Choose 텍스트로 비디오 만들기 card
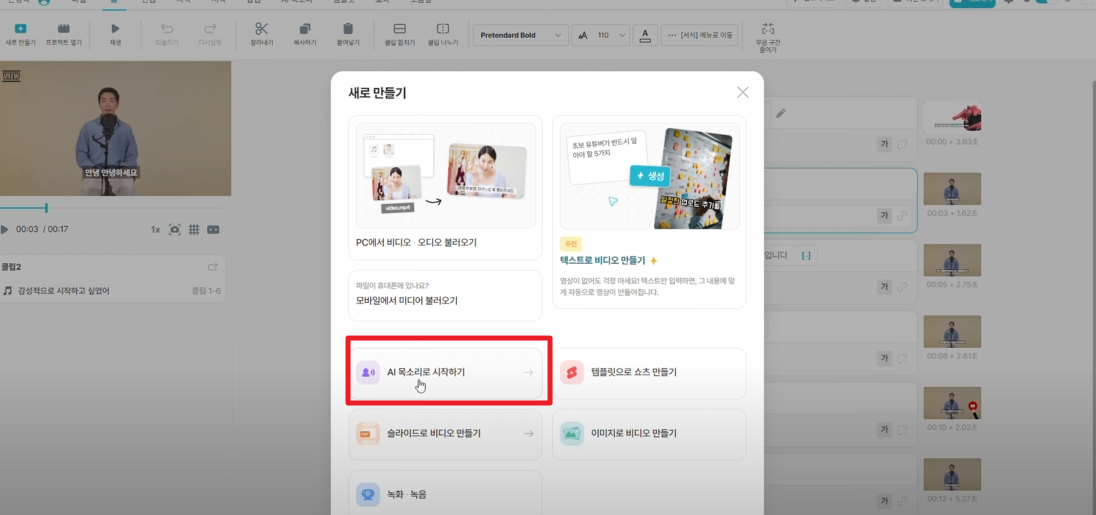1096x515 pixels. click(649, 212)
